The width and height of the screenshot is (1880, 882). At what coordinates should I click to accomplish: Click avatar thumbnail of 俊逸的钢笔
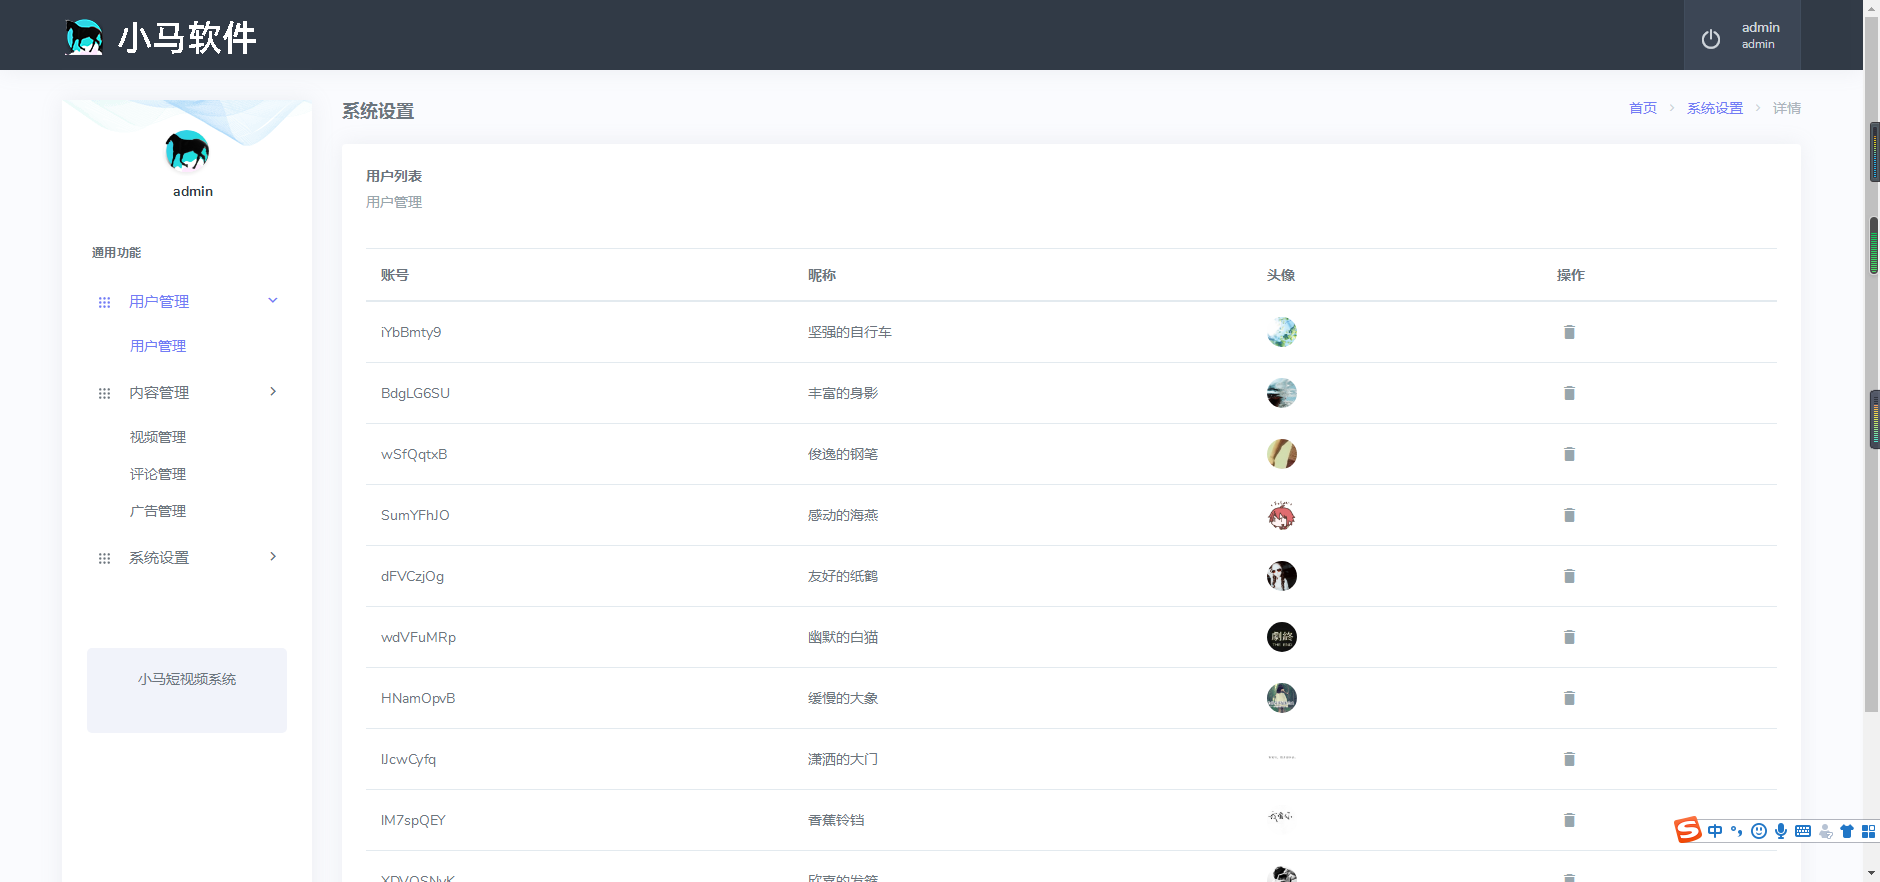[1282, 454]
